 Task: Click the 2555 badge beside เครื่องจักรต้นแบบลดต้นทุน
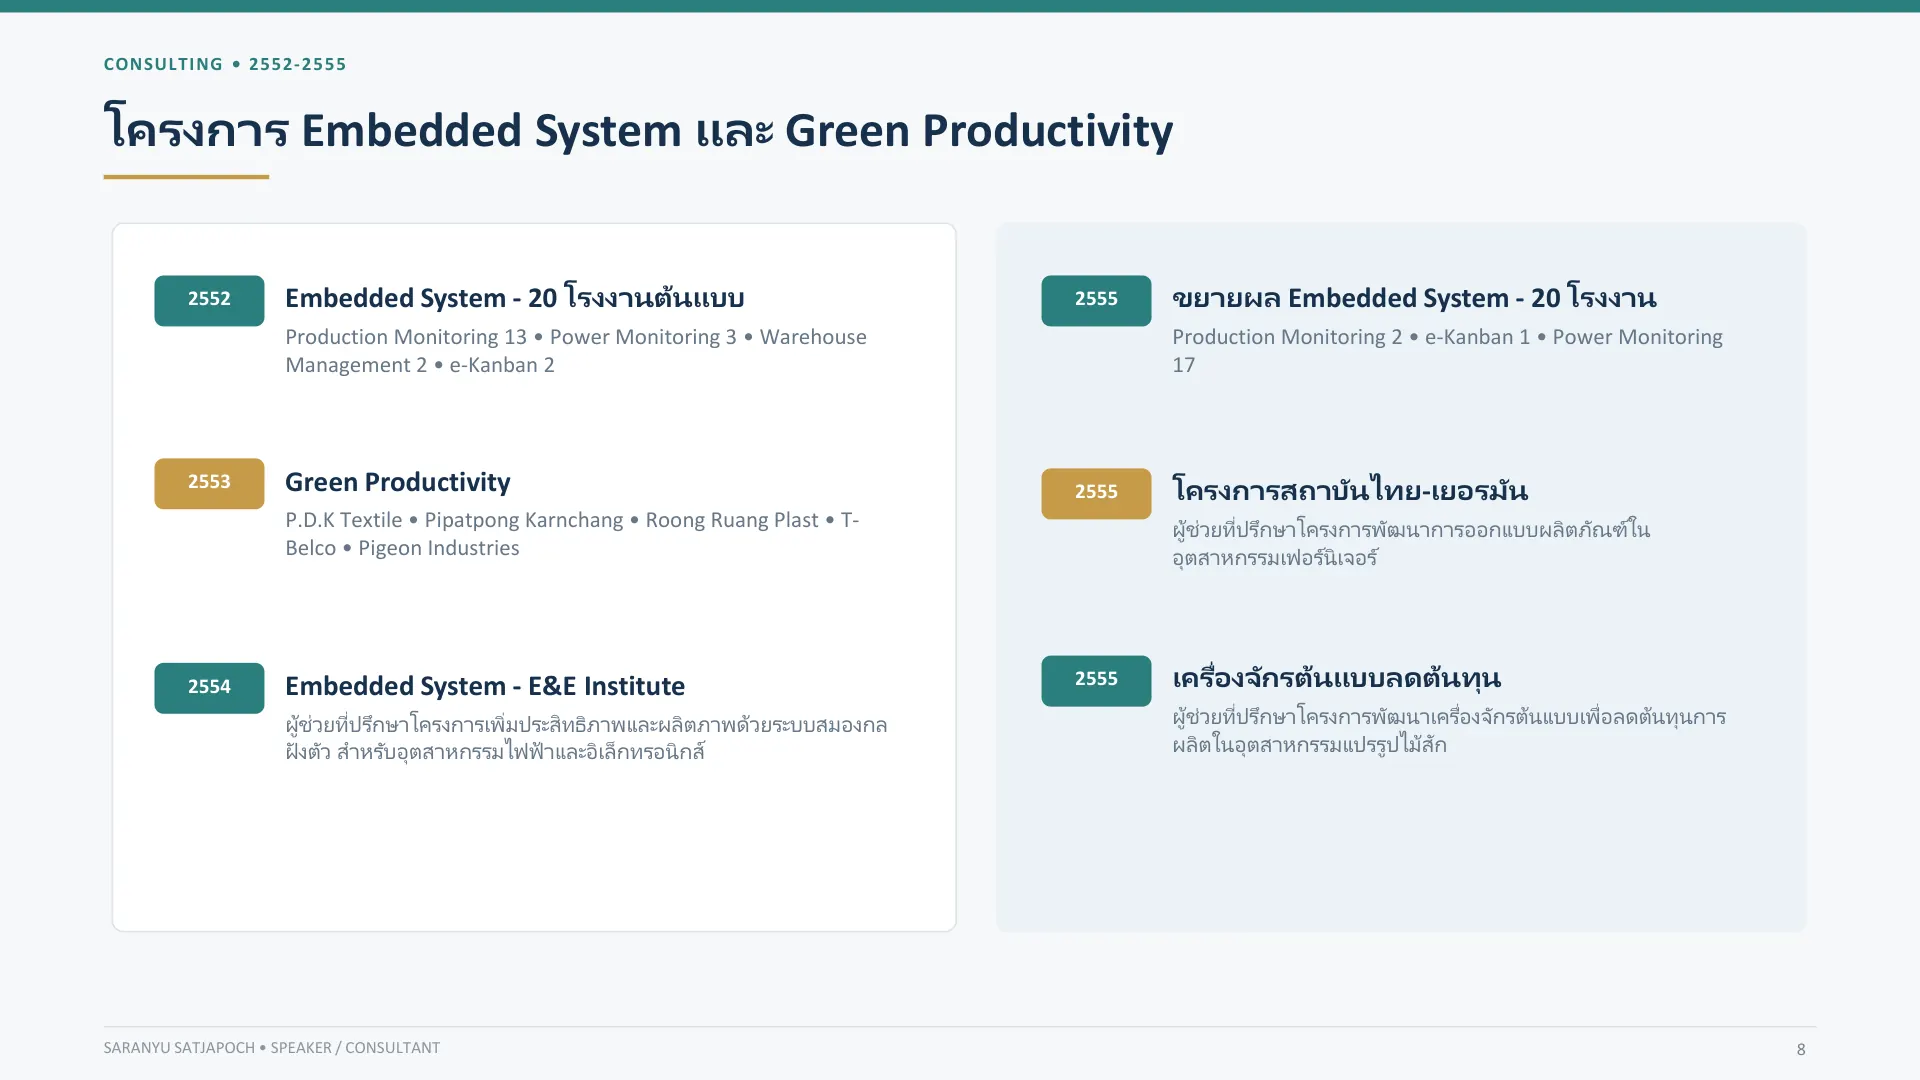point(1096,680)
